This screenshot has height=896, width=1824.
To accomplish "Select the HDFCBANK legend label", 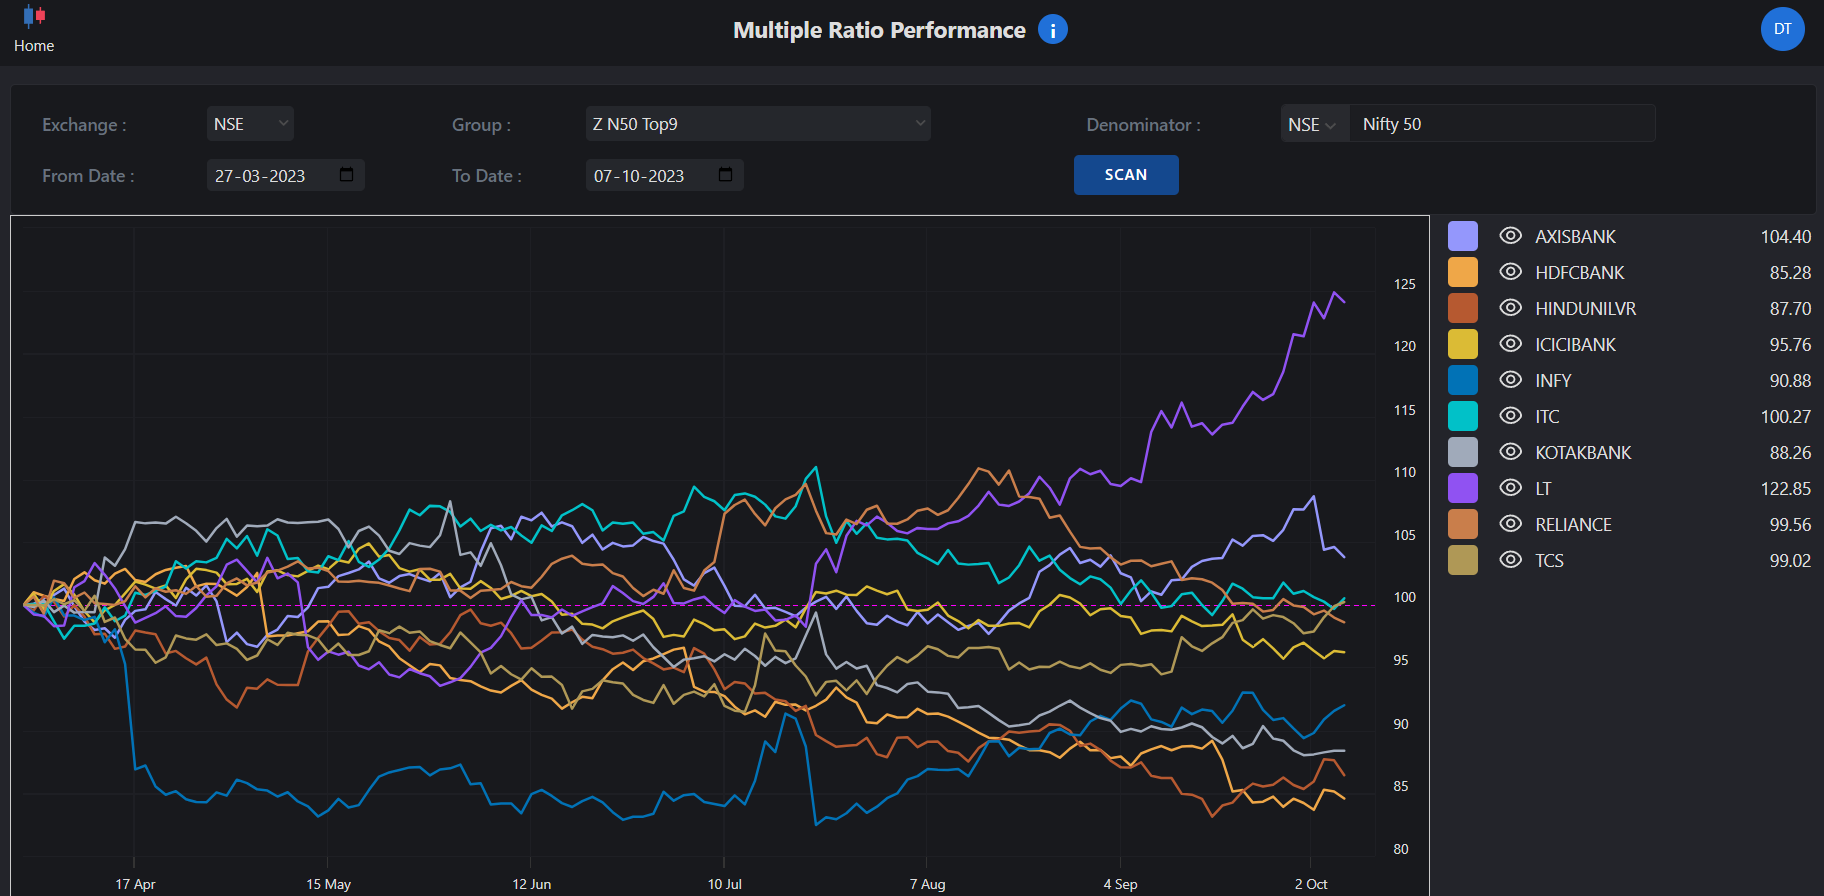I will point(1580,273).
